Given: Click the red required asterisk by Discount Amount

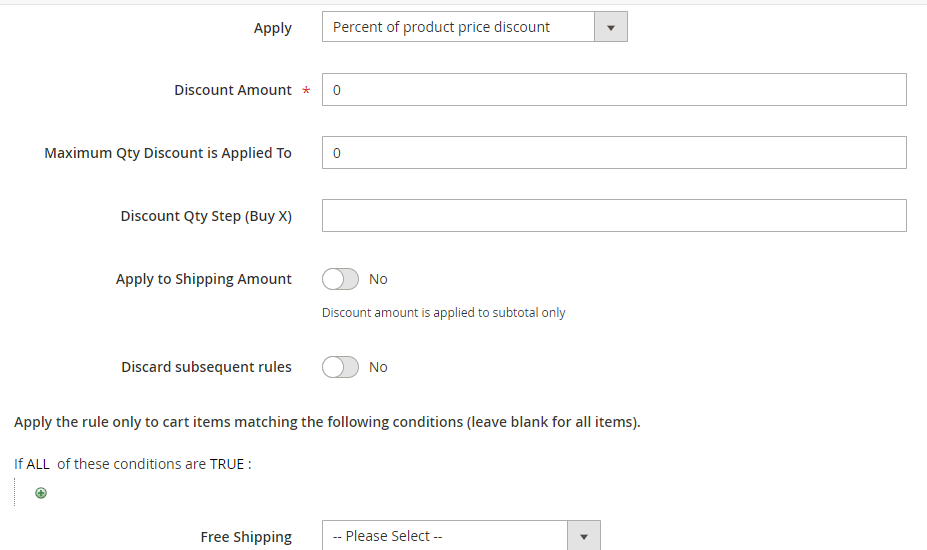Looking at the screenshot, I should pyautogui.click(x=306, y=91).
